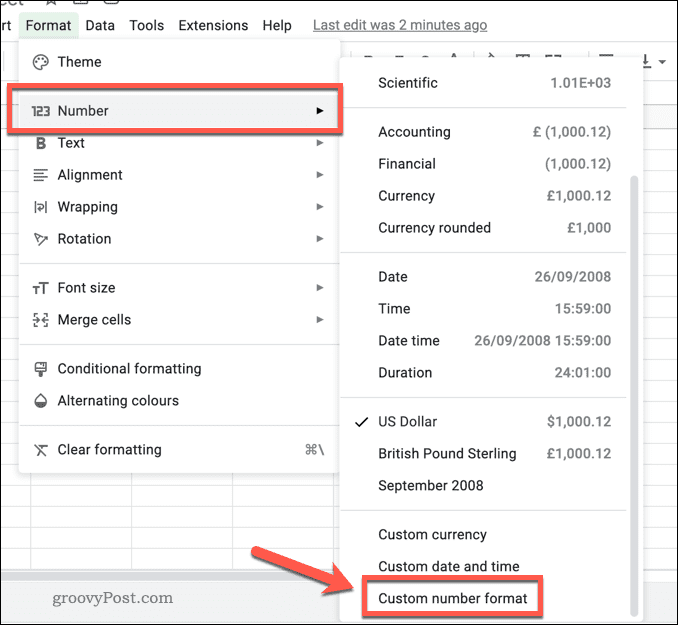Click the Conditional formatting icon
This screenshot has height=625, width=678.
point(41,369)
